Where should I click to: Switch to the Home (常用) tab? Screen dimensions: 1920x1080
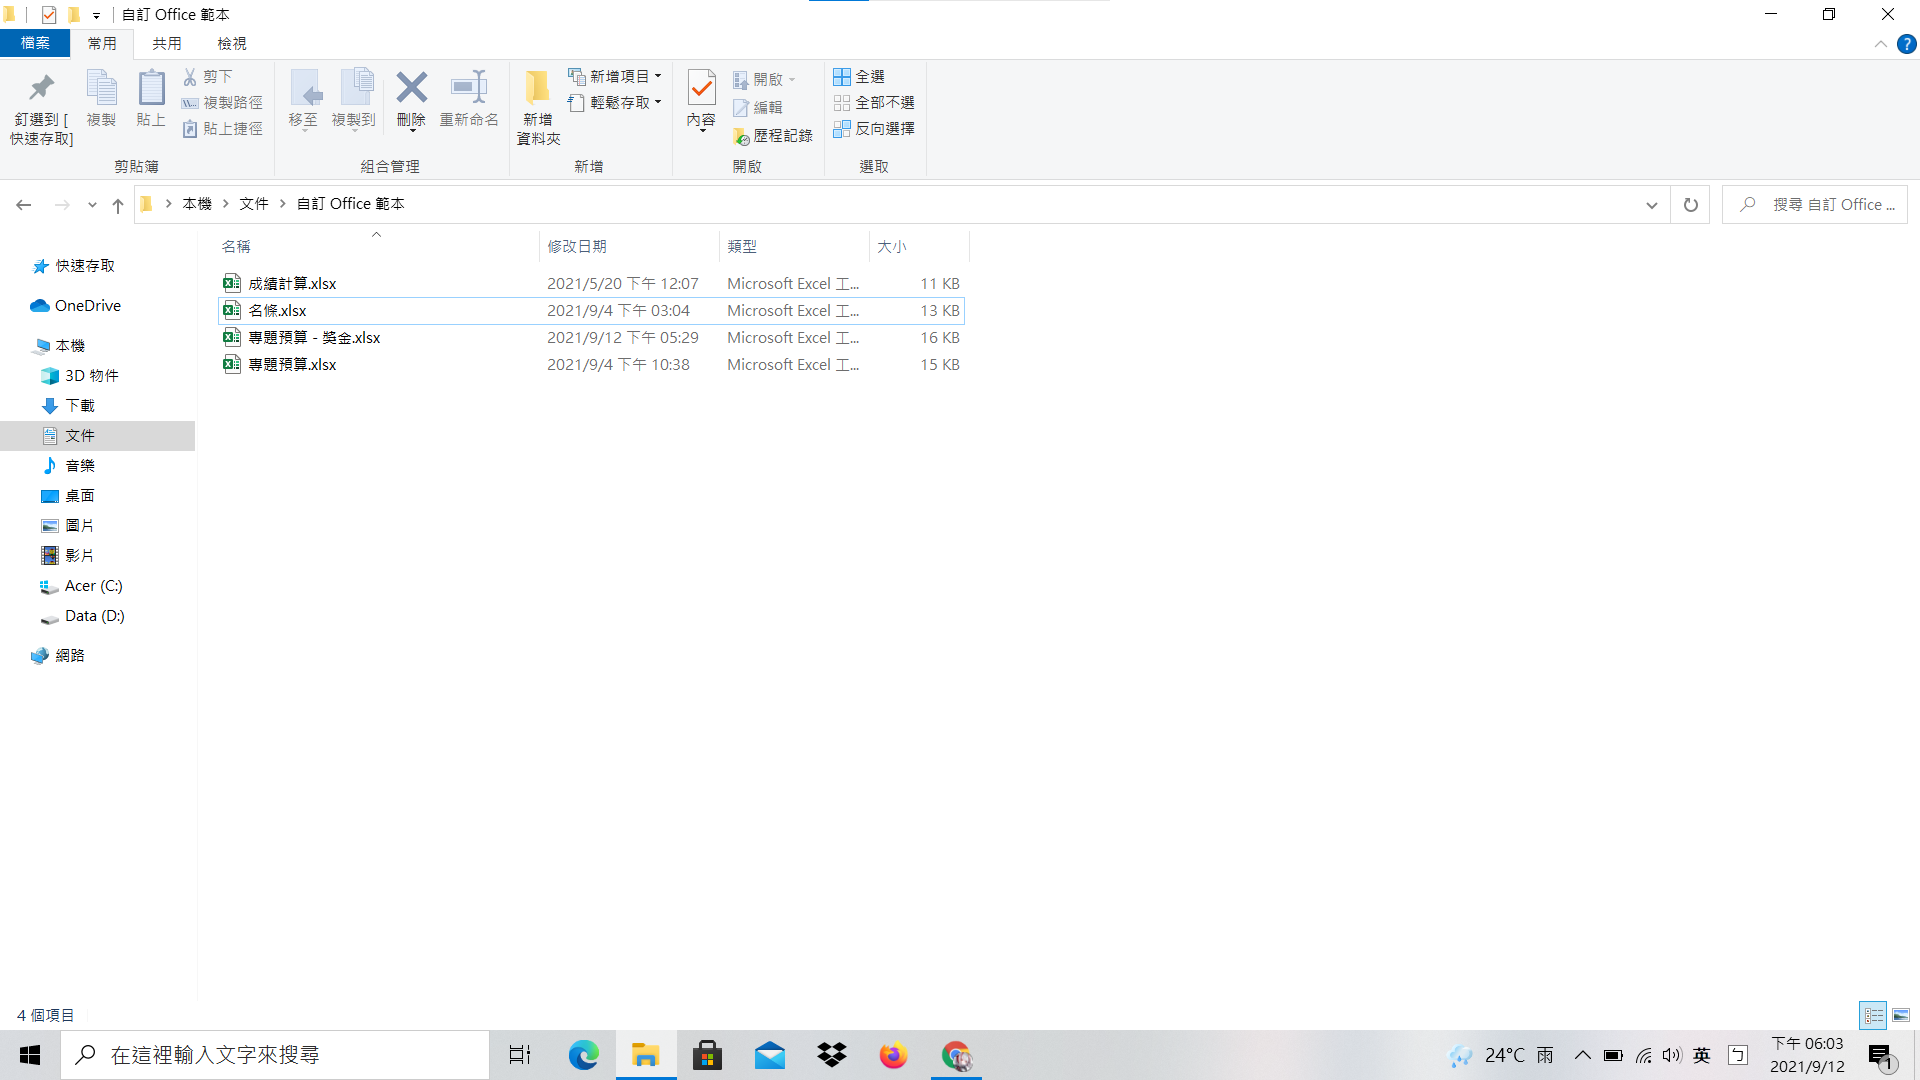click(102, 44)
